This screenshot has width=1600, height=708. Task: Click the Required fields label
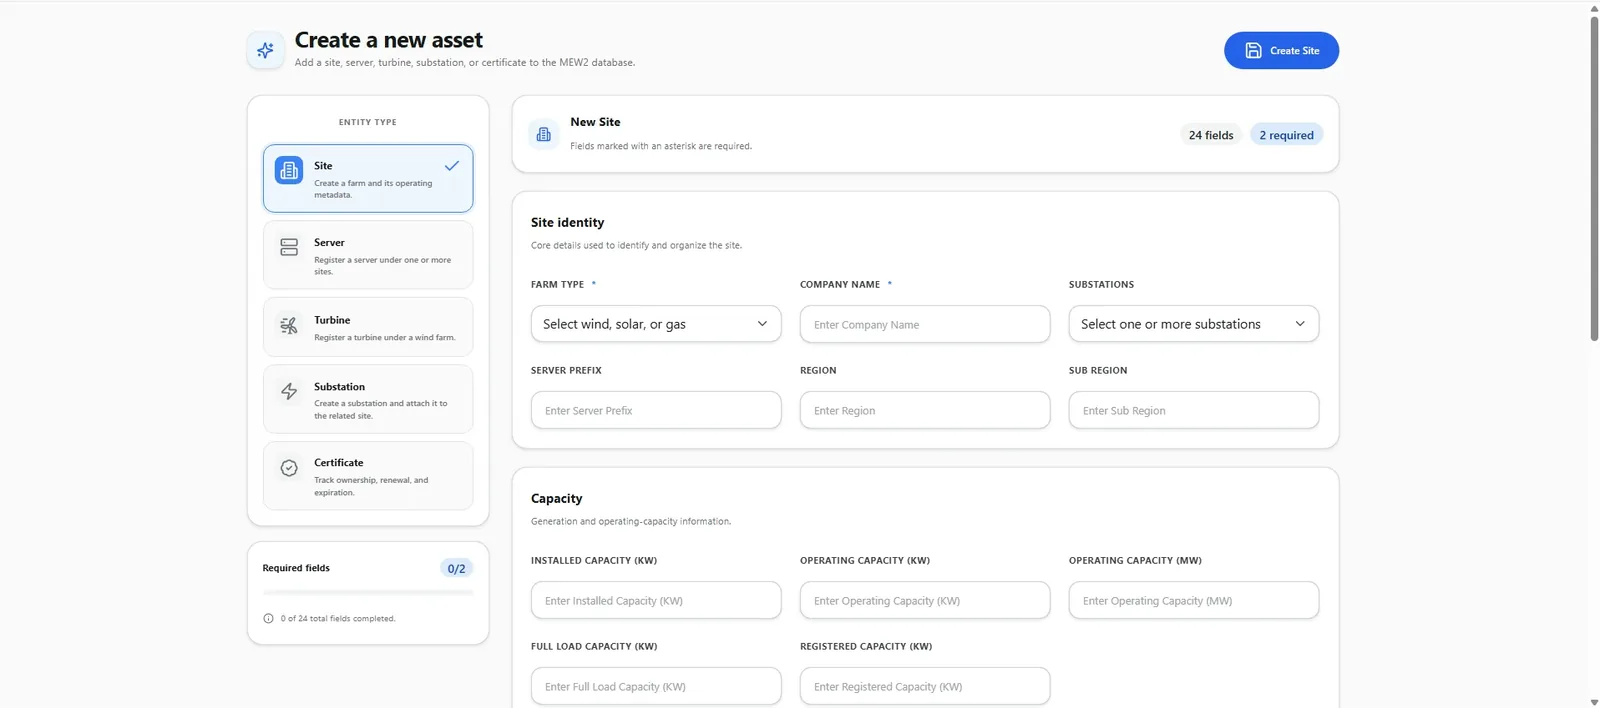pyautogui.click(x=296, y=568)
